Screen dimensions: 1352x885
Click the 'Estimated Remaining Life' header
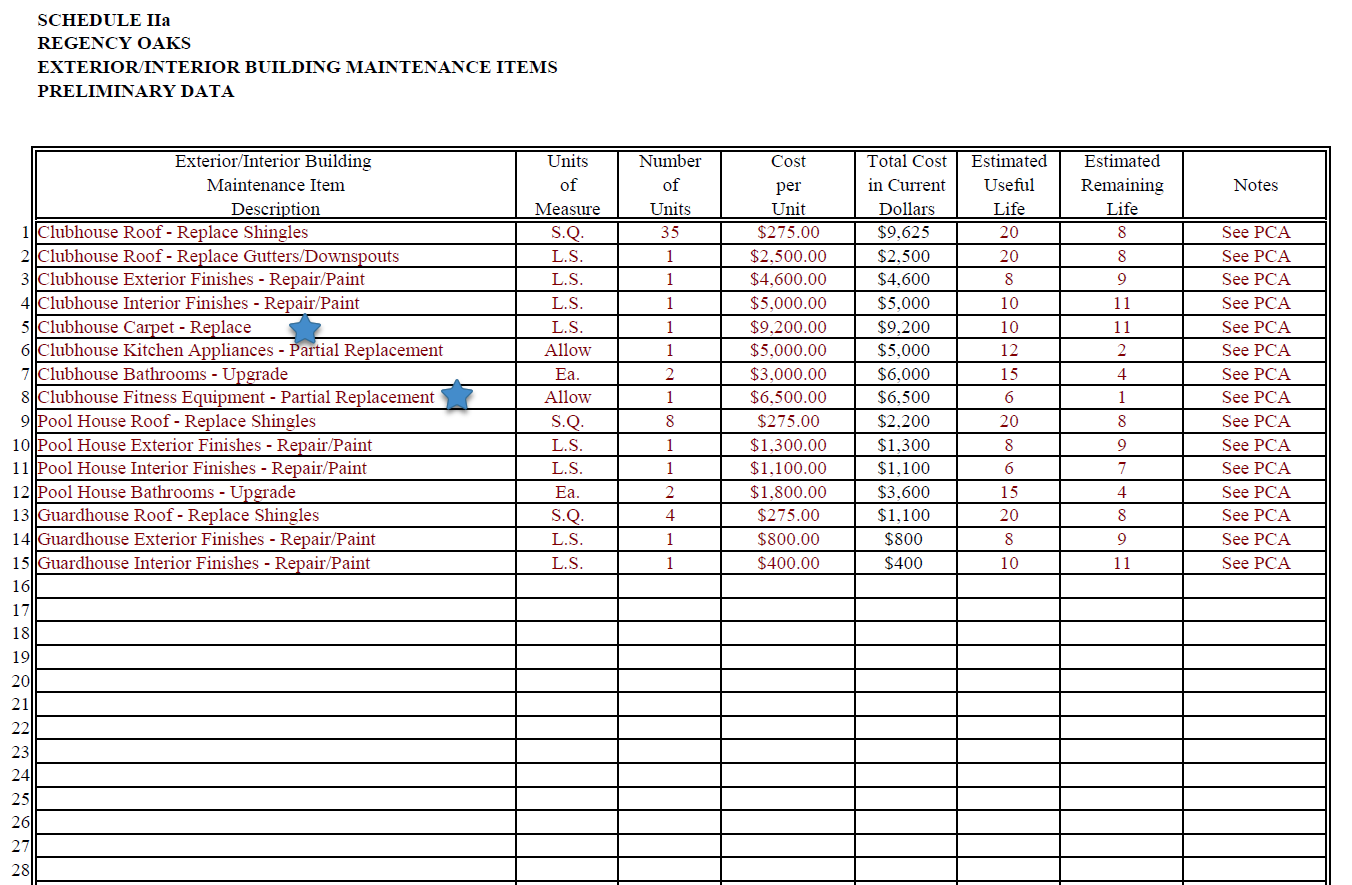(1122, 185)
